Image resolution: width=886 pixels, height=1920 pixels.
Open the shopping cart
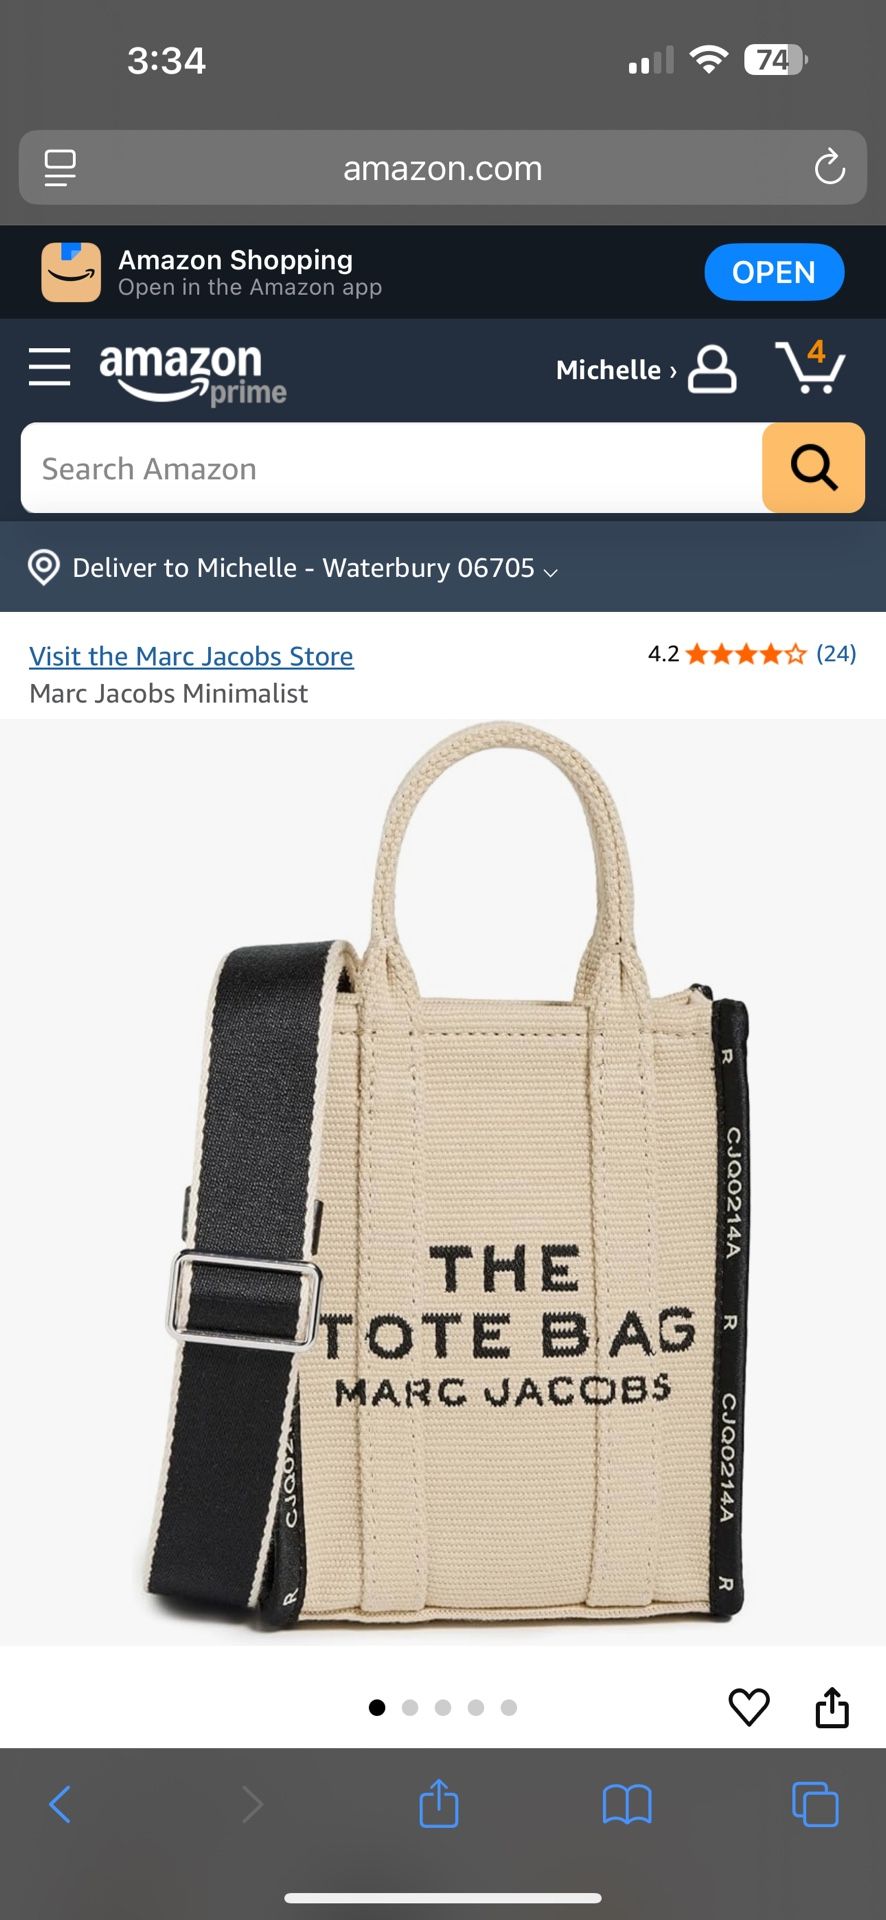click(810, 367)
